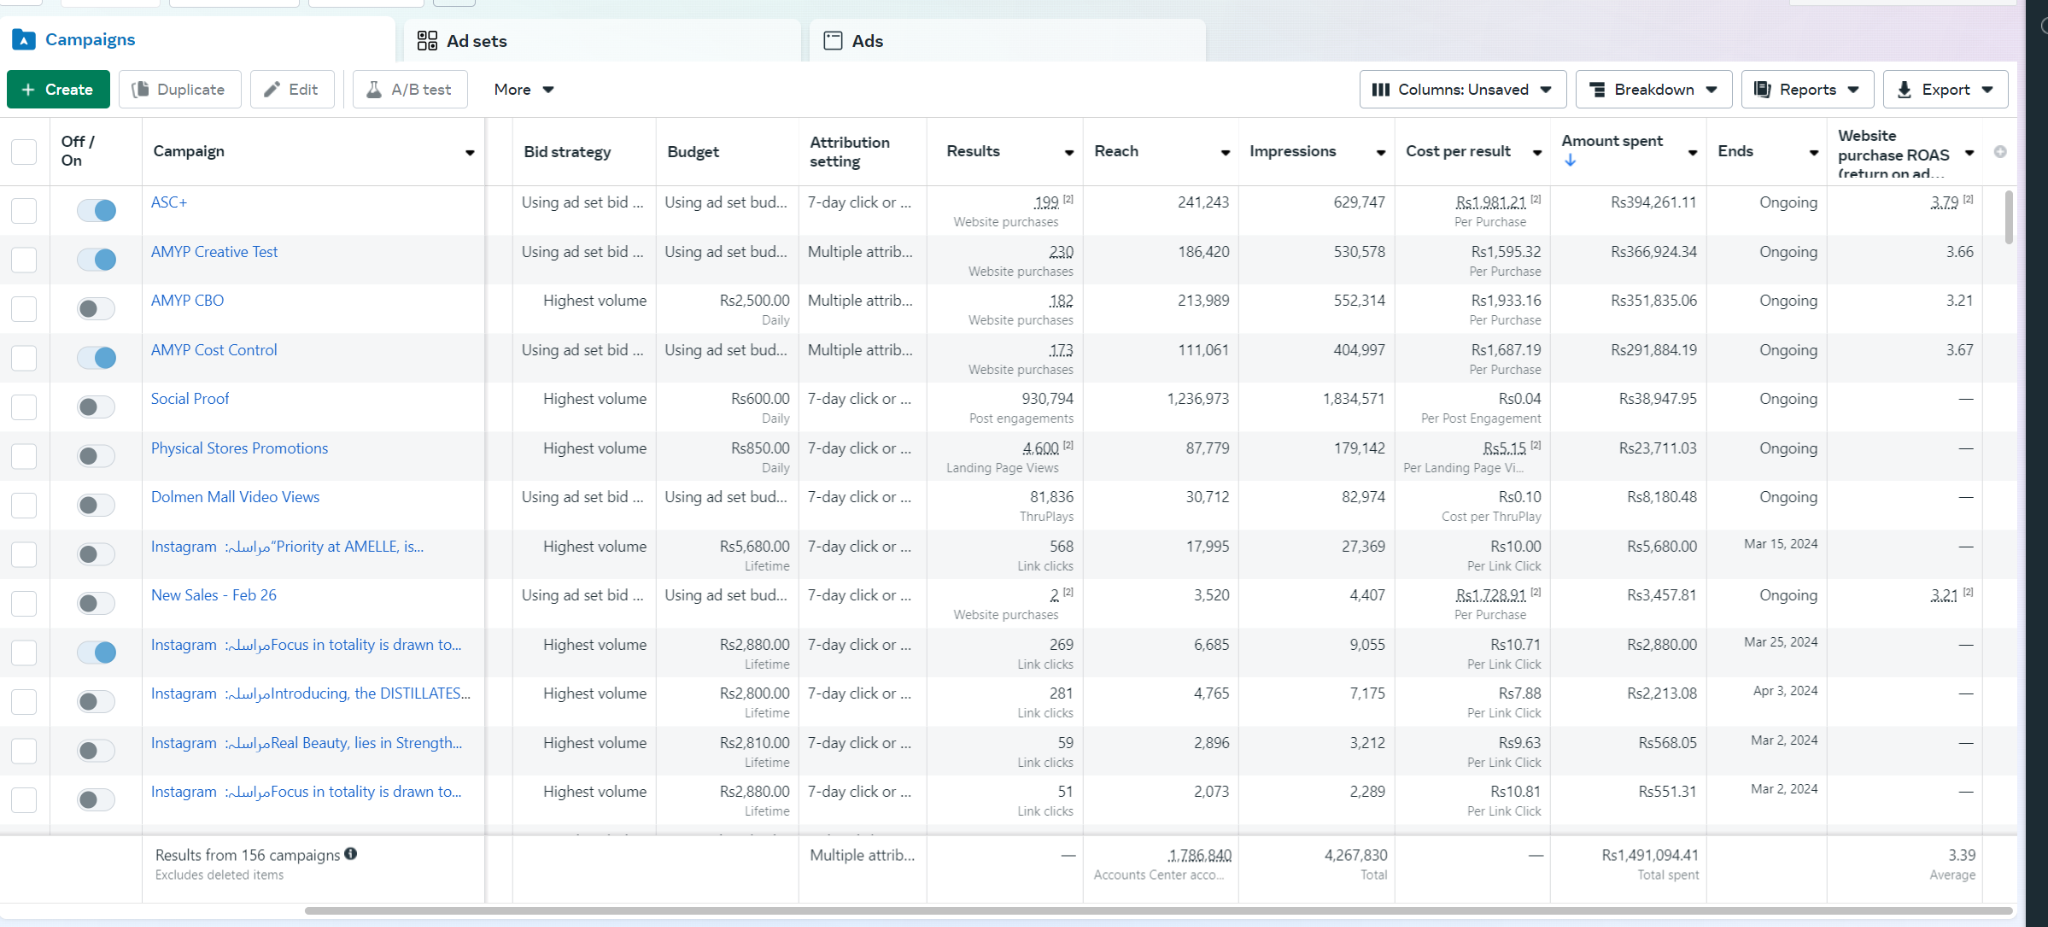Screen dimensions: 2048x927
Task: Click the Rs2,500.00 daily budget of AMYP CBO
Action: (754, 300)
